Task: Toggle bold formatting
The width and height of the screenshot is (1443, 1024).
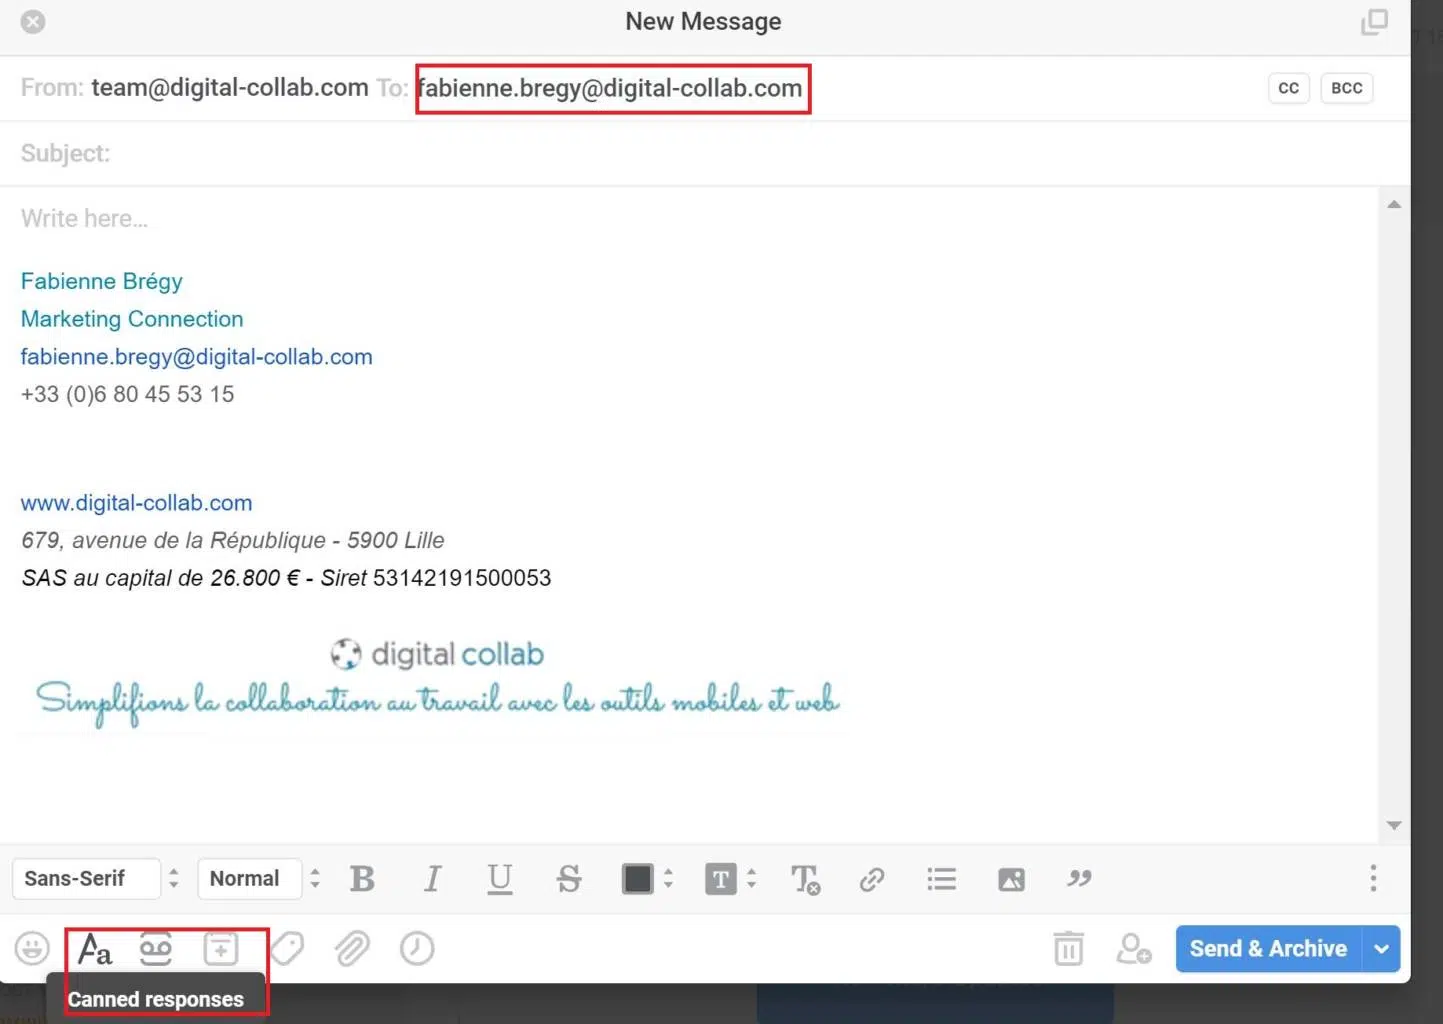Action: coord(362,879)
